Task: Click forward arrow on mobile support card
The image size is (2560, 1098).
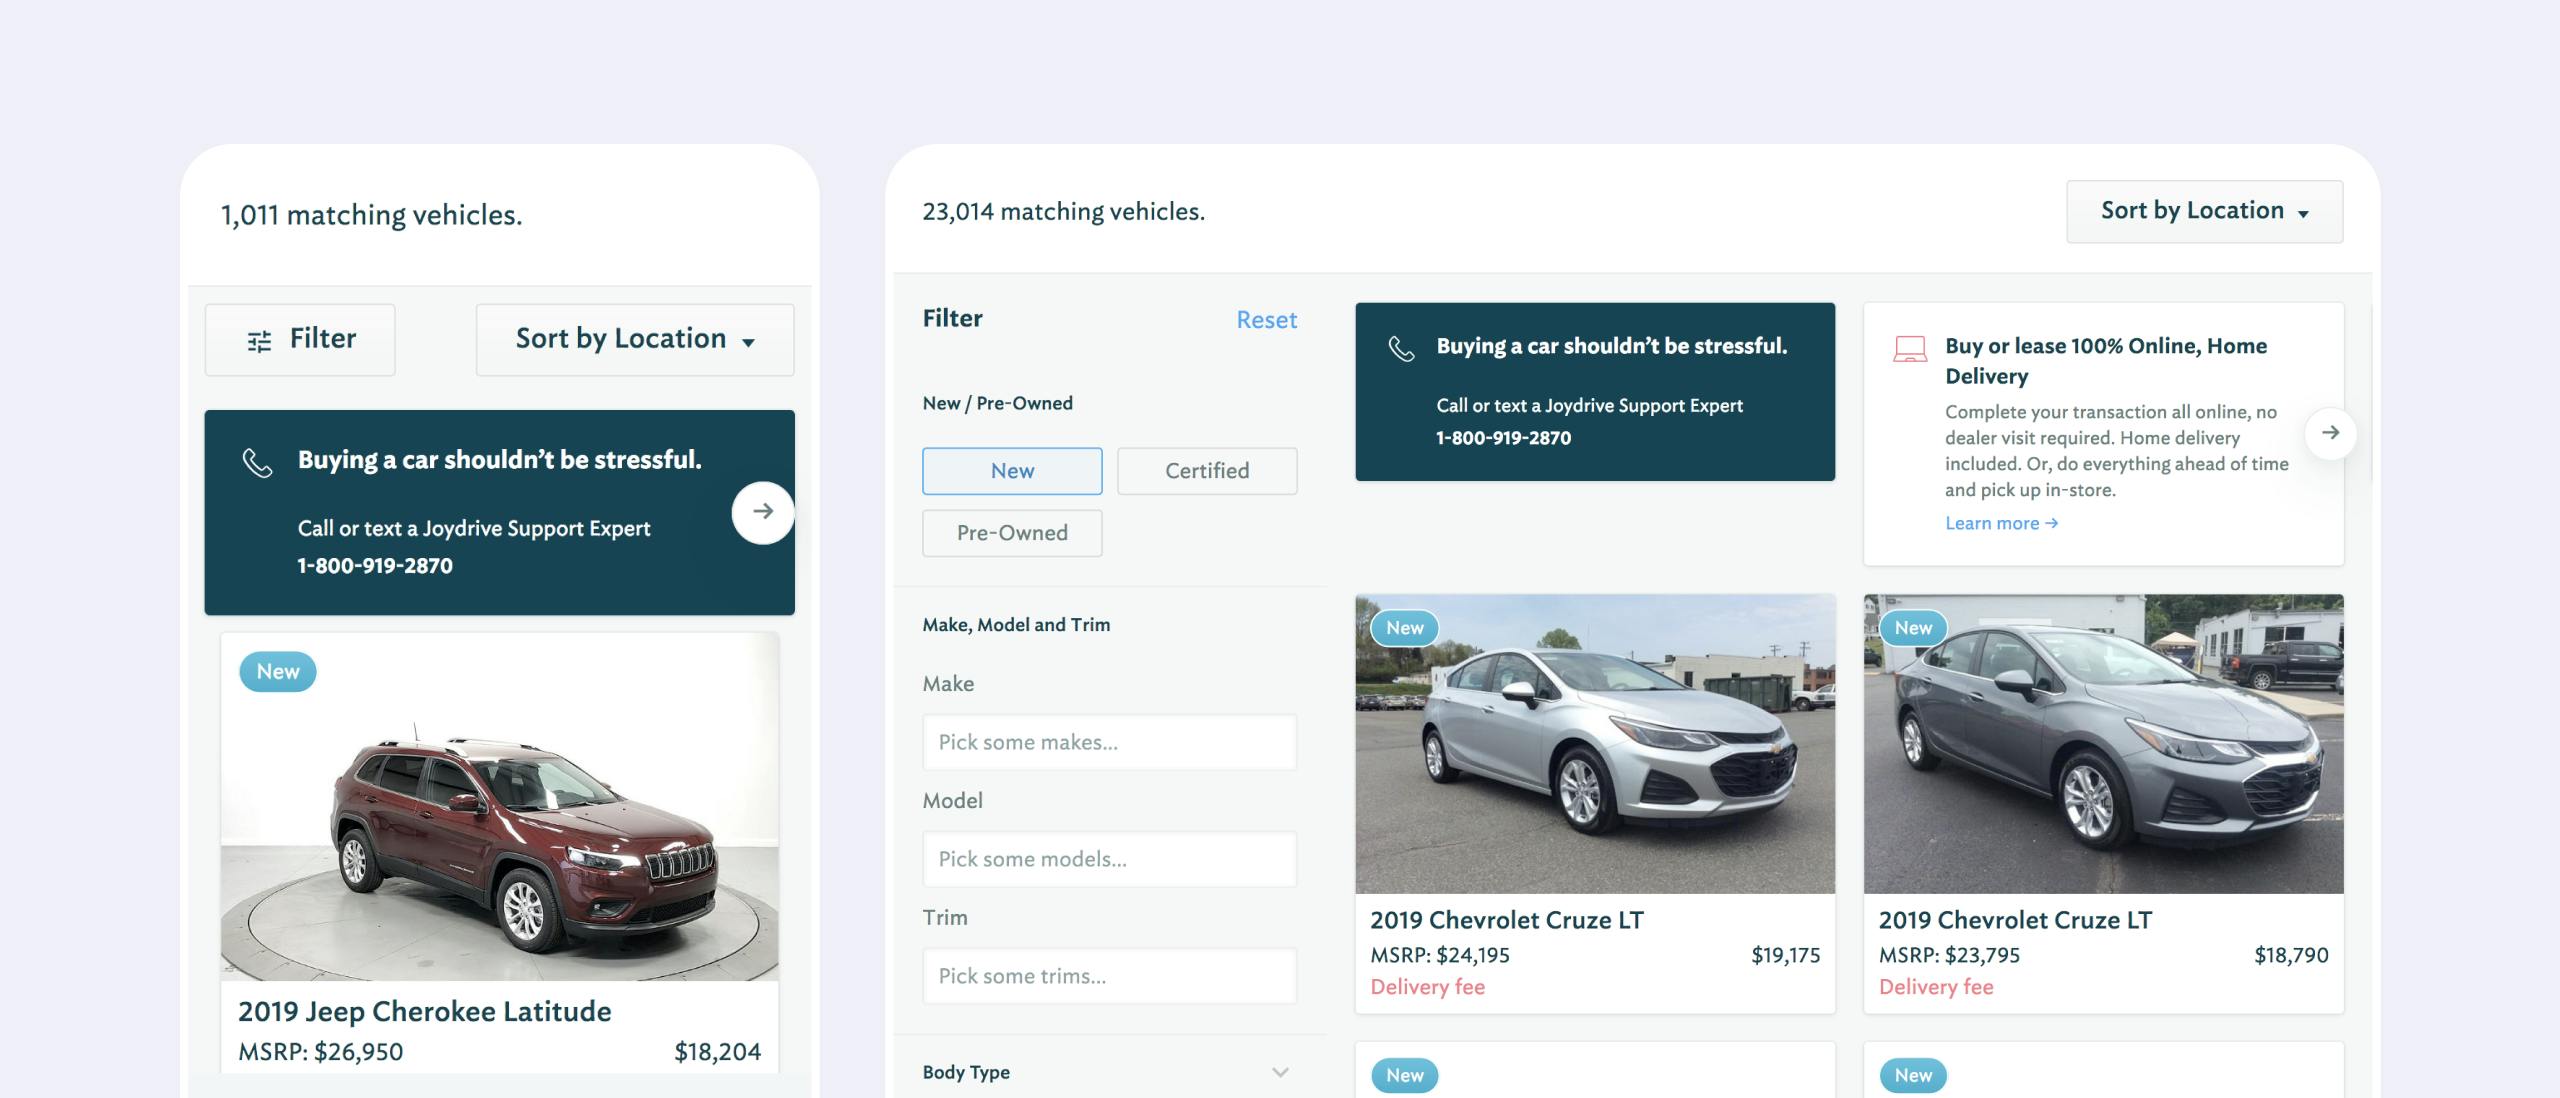Action: tap(762, 509)
